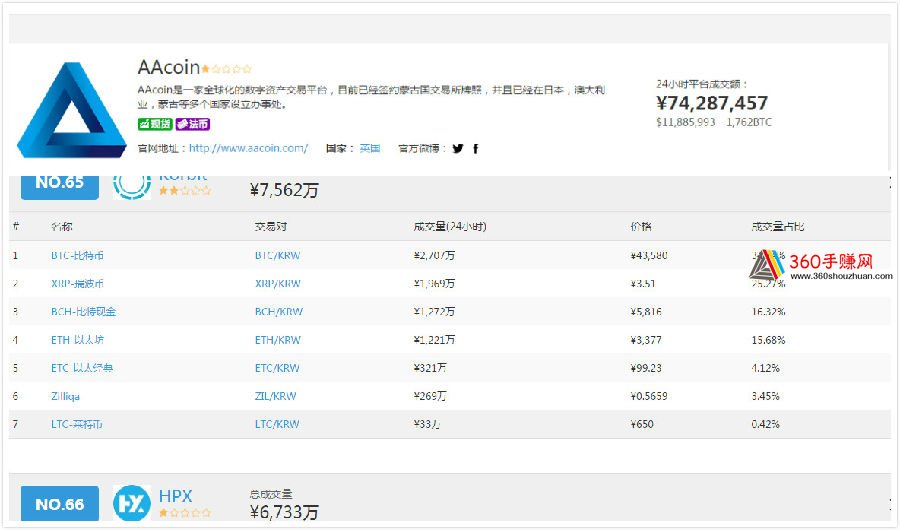Click the volume ¥321万
The height and width of the screenshot is (530, 900).
(x=429, y=368)
